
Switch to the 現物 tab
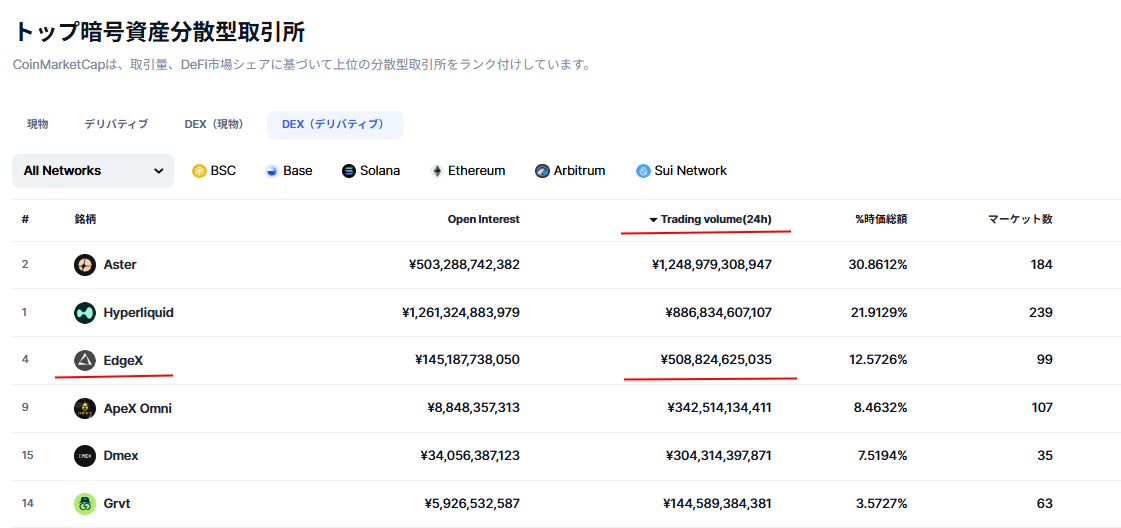tap(38, 124)
